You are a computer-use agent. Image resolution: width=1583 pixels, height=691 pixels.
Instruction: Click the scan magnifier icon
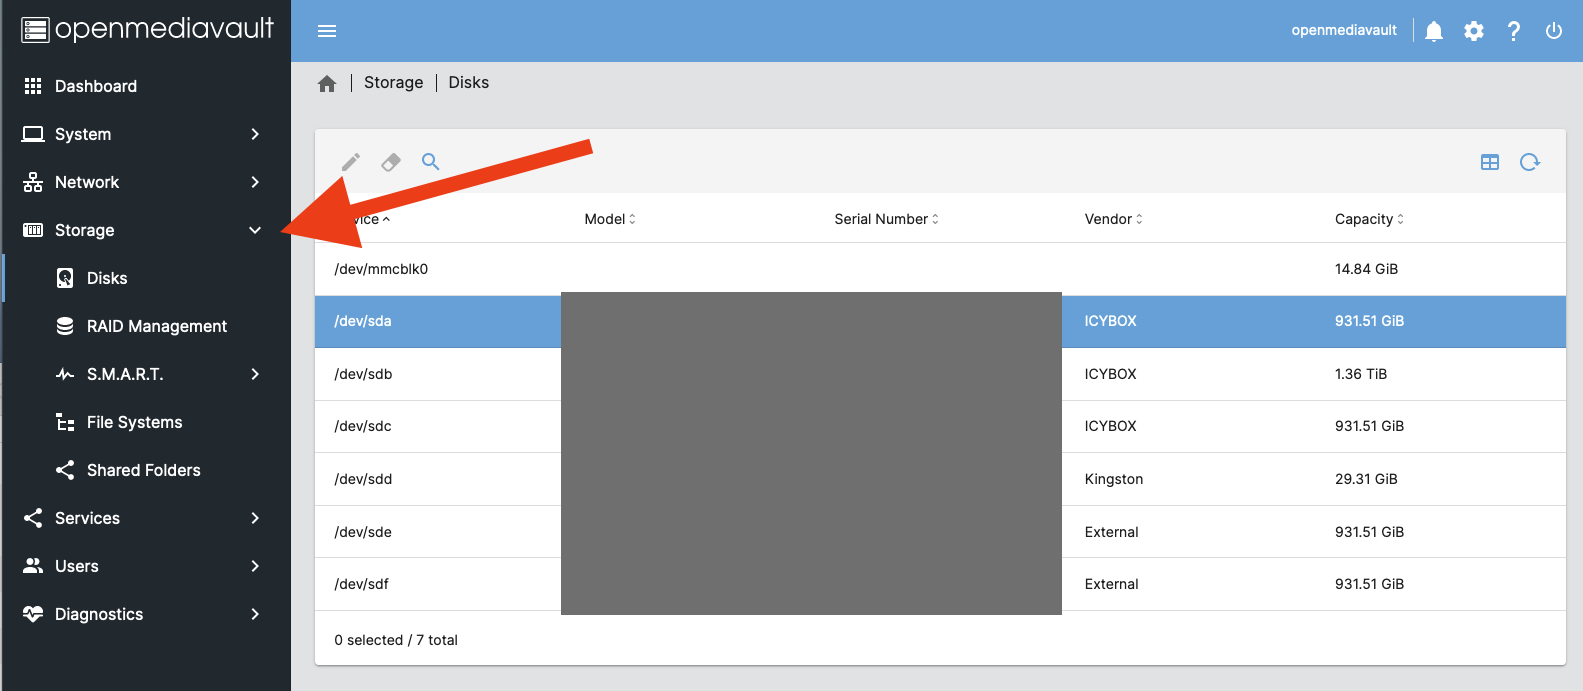click(x=431, y=161)
